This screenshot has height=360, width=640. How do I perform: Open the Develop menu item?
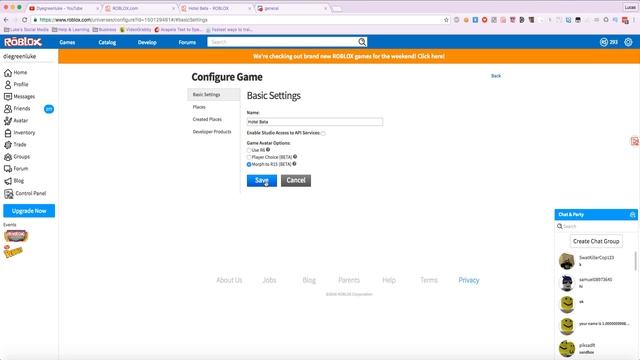[x=147, y=42]
